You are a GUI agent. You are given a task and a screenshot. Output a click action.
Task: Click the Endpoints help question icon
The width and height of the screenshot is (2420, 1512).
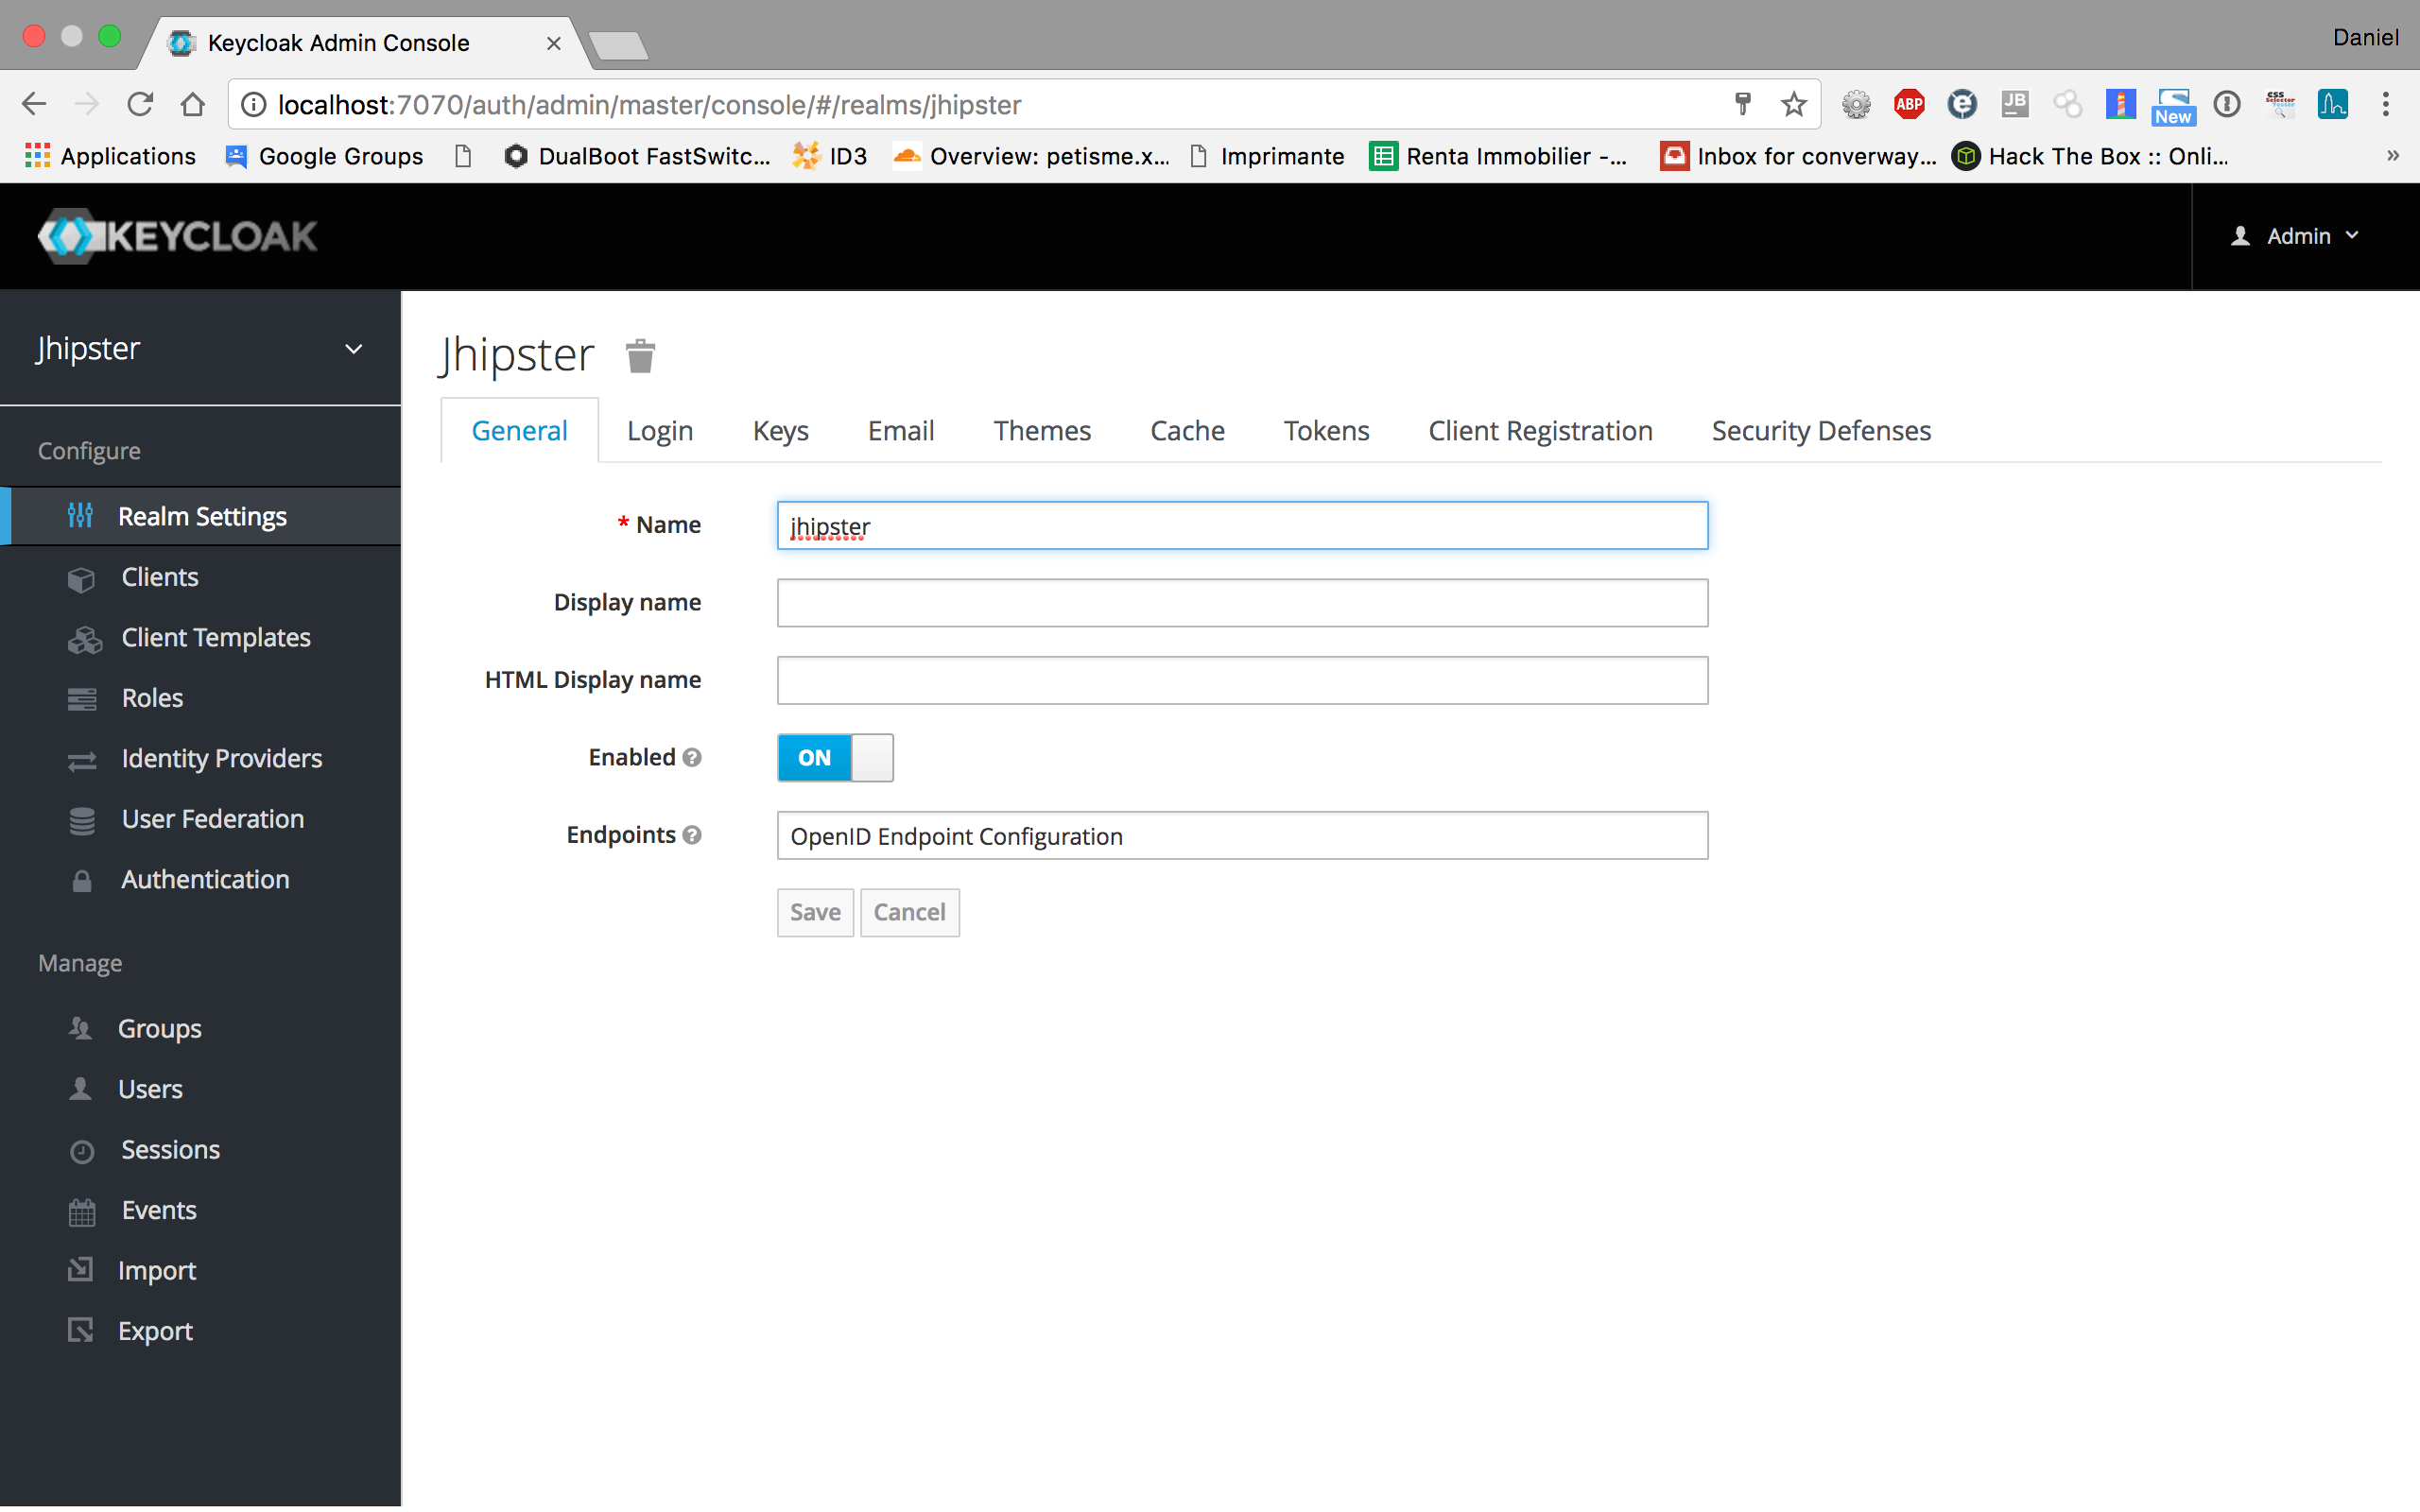[692, 835]
